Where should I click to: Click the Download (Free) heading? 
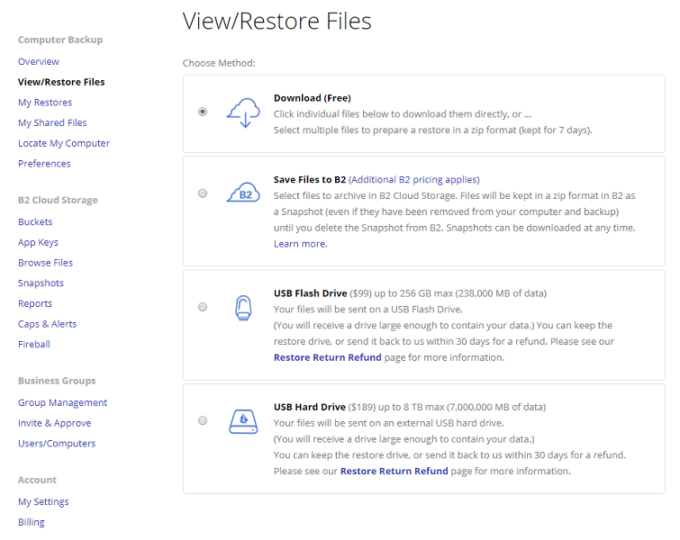pyautogui.click(x=312, y=98)
